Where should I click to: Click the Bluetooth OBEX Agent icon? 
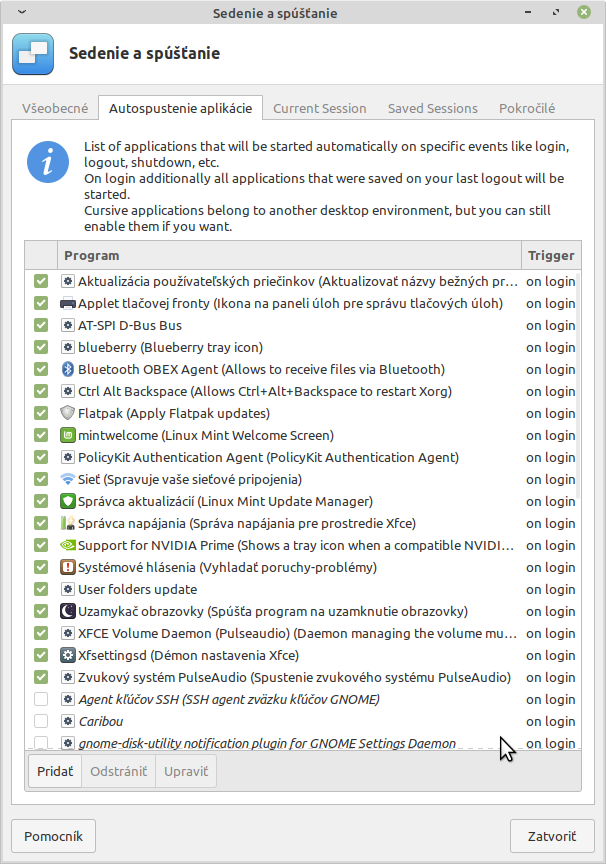(68, 369)
